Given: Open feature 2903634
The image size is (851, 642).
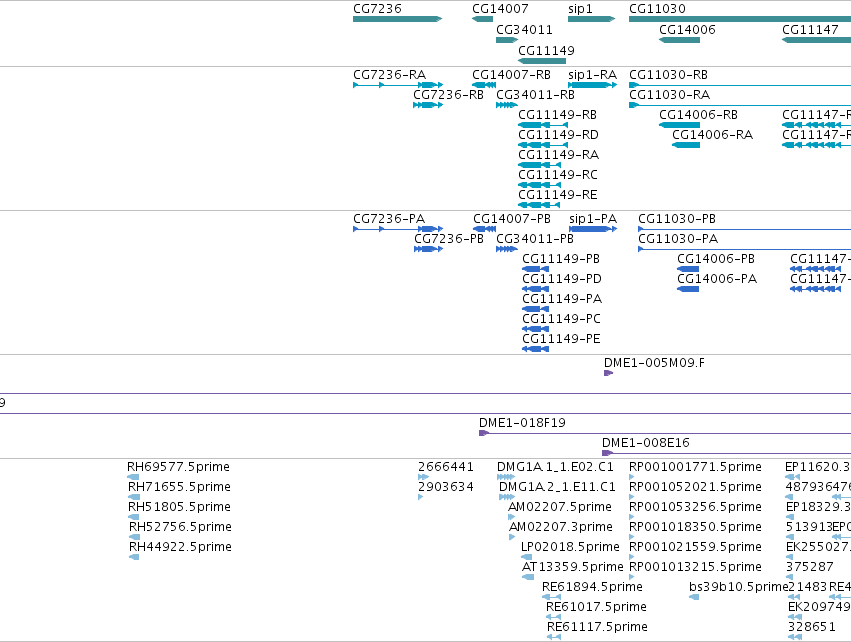Looking at the screenshot, I should (421, 497).
